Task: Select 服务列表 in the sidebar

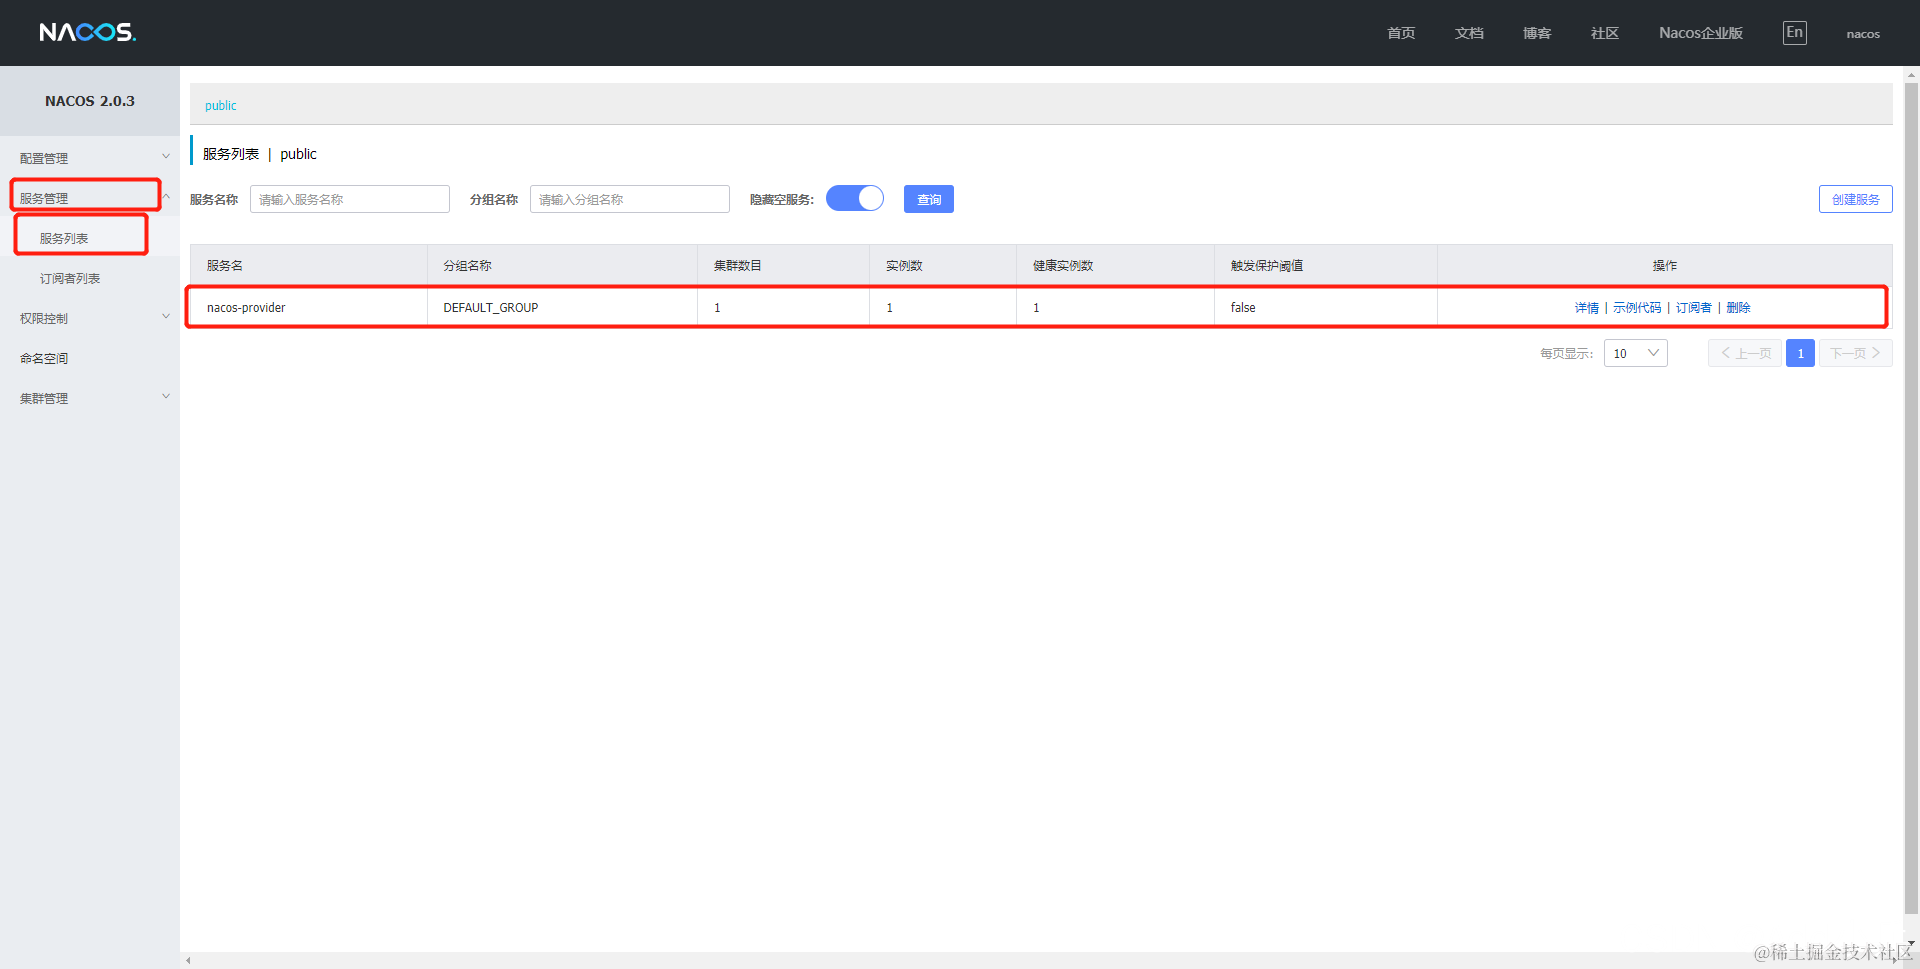Action: [x=64, y=238]
